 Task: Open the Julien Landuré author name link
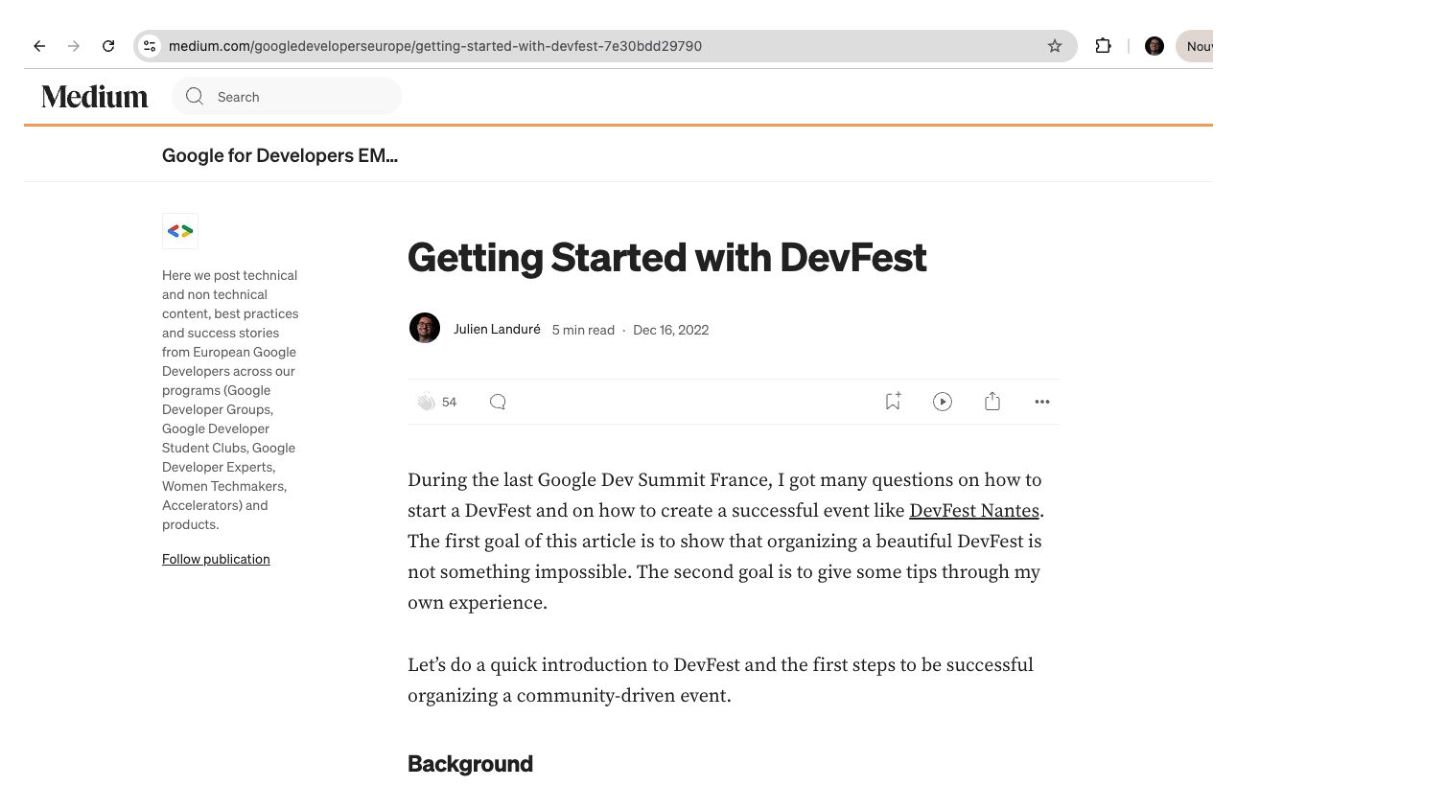point(497,329)
